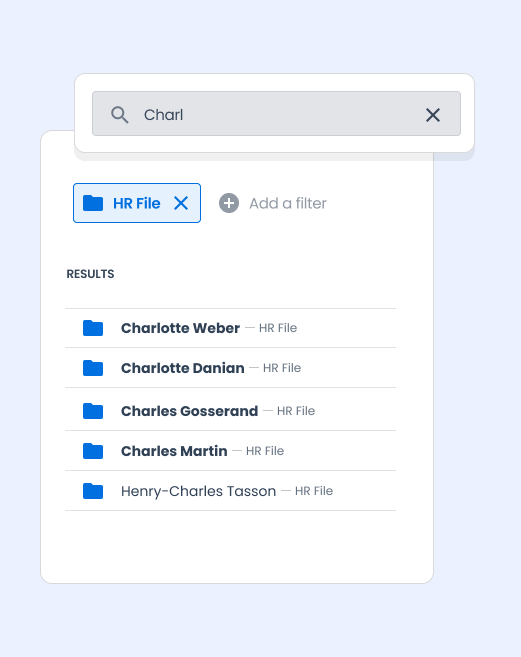The image size is (521, 657).
Task: Click folder icon beside Charles Gosserand
Action: coord(93,411)
